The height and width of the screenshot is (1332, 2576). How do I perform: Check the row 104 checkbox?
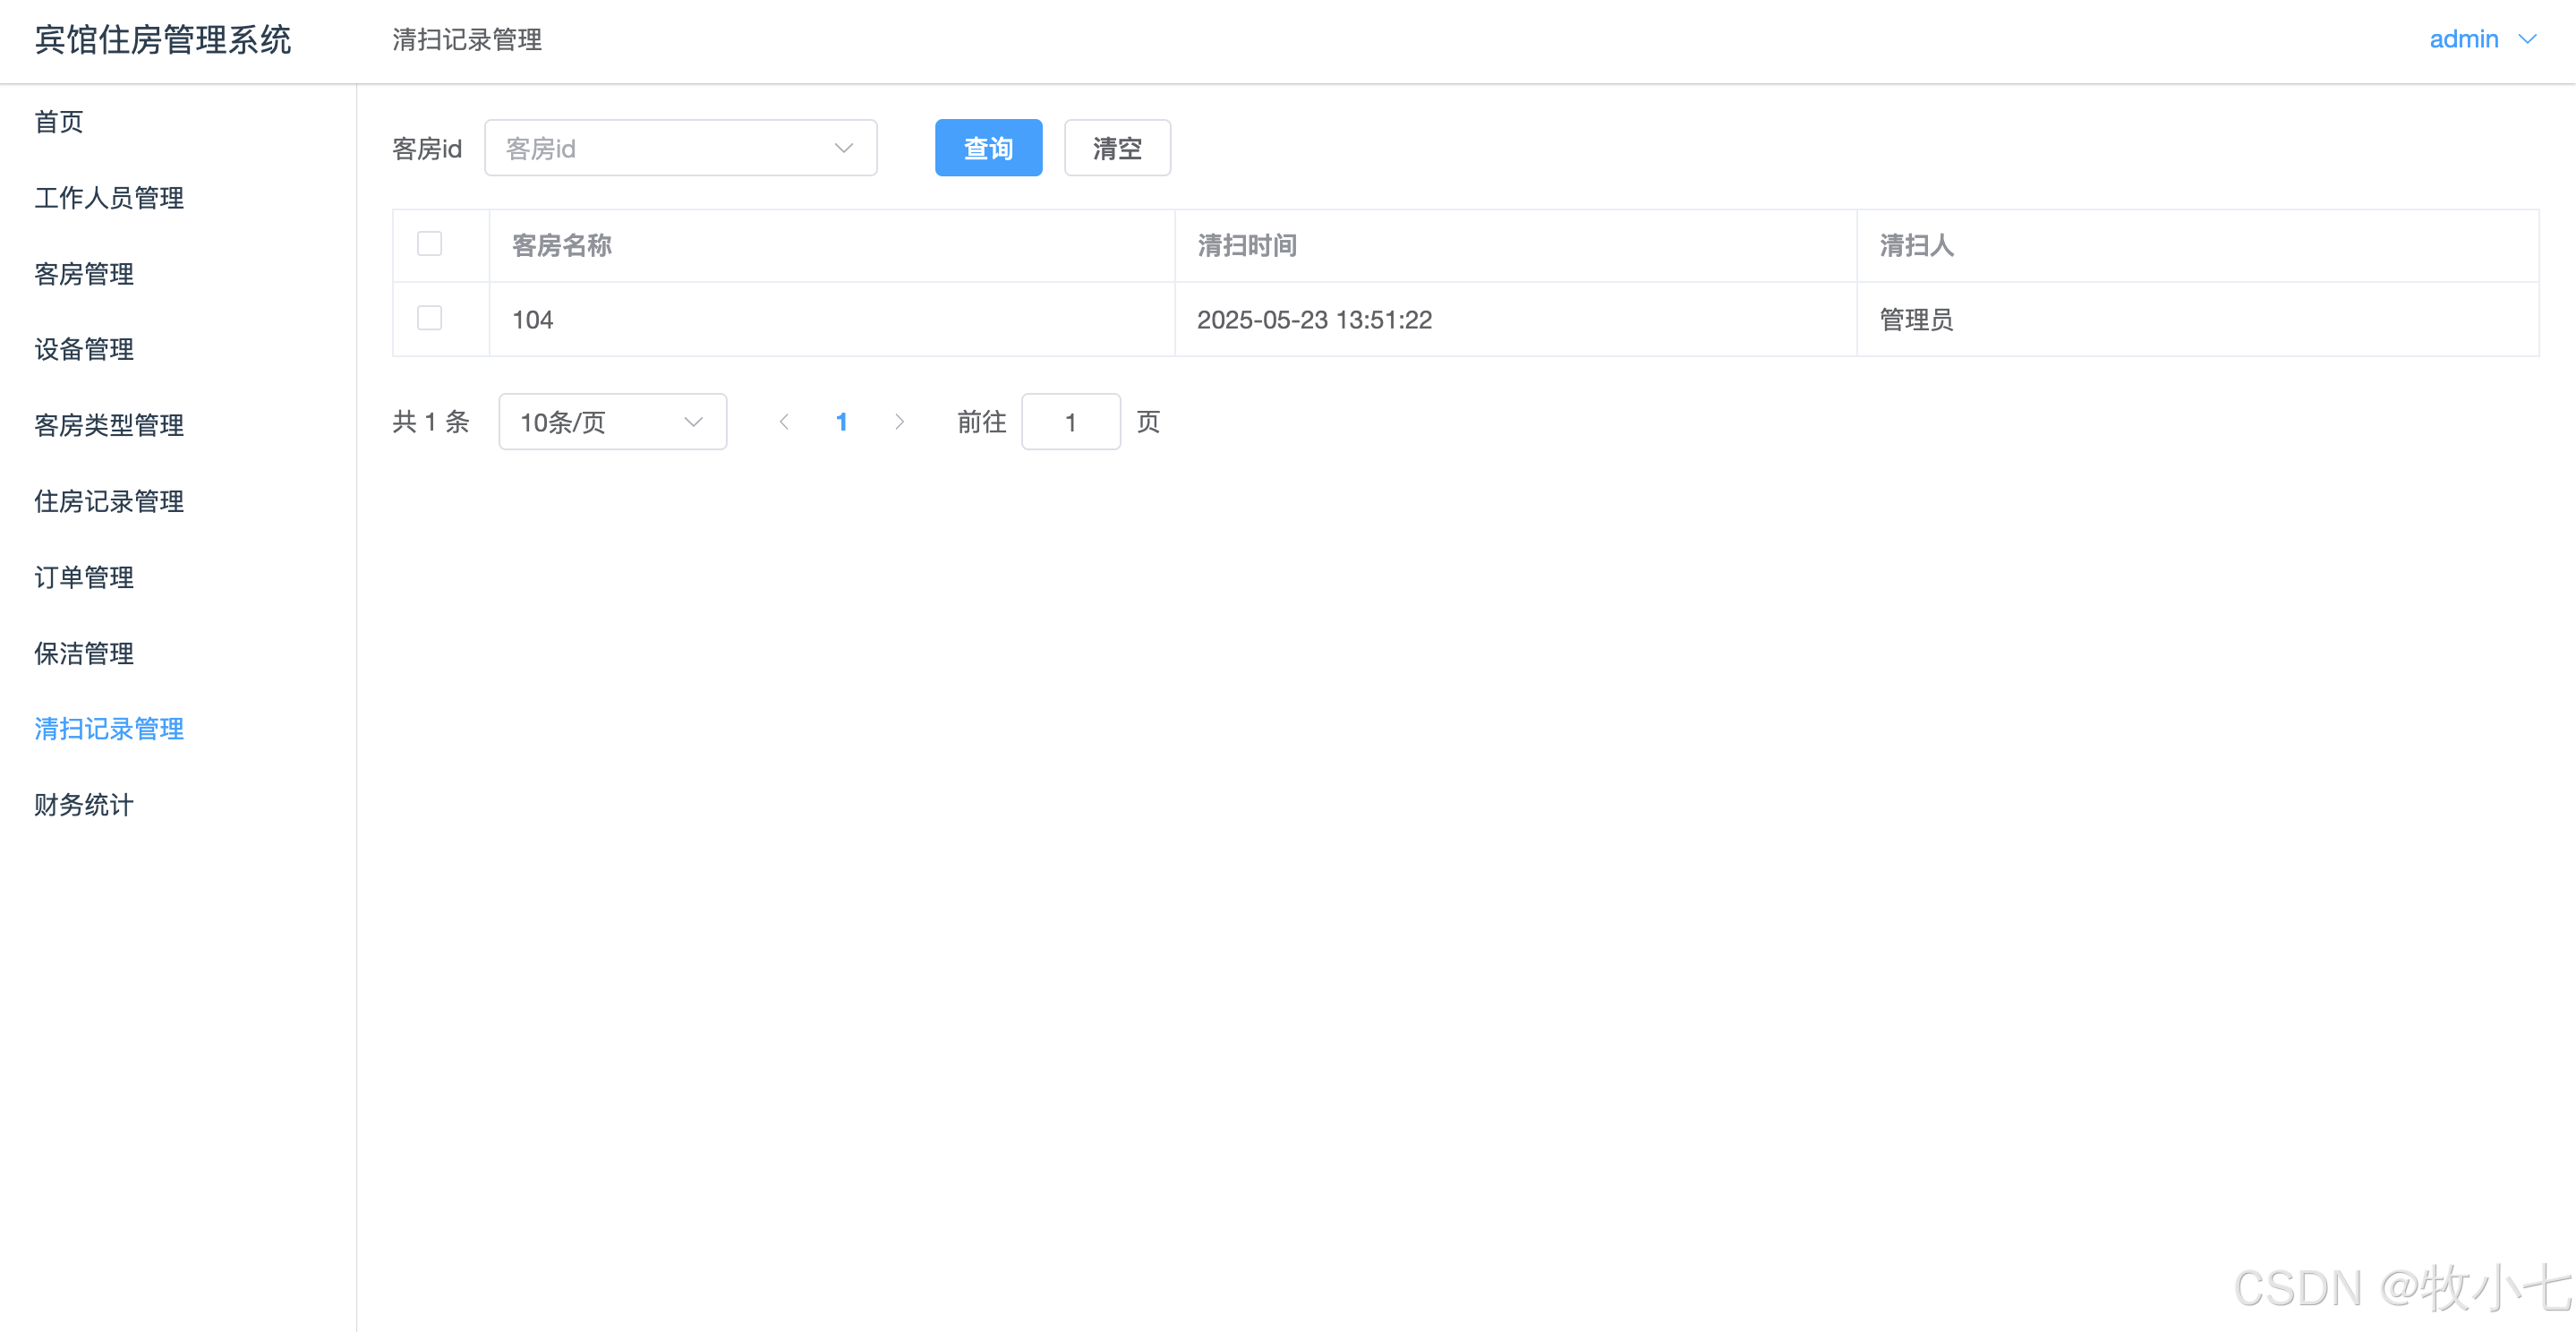(429, 318)
